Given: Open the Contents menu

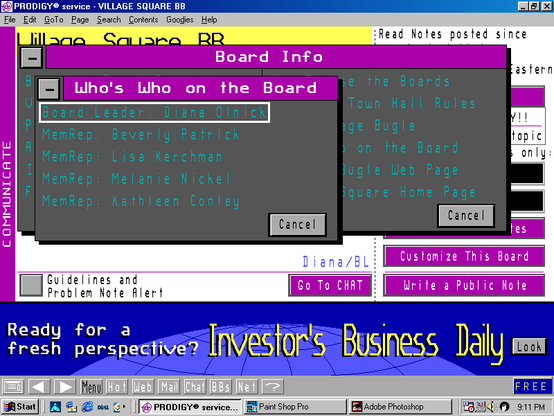Looking at the screenshot, I should (x=143, y=20).
